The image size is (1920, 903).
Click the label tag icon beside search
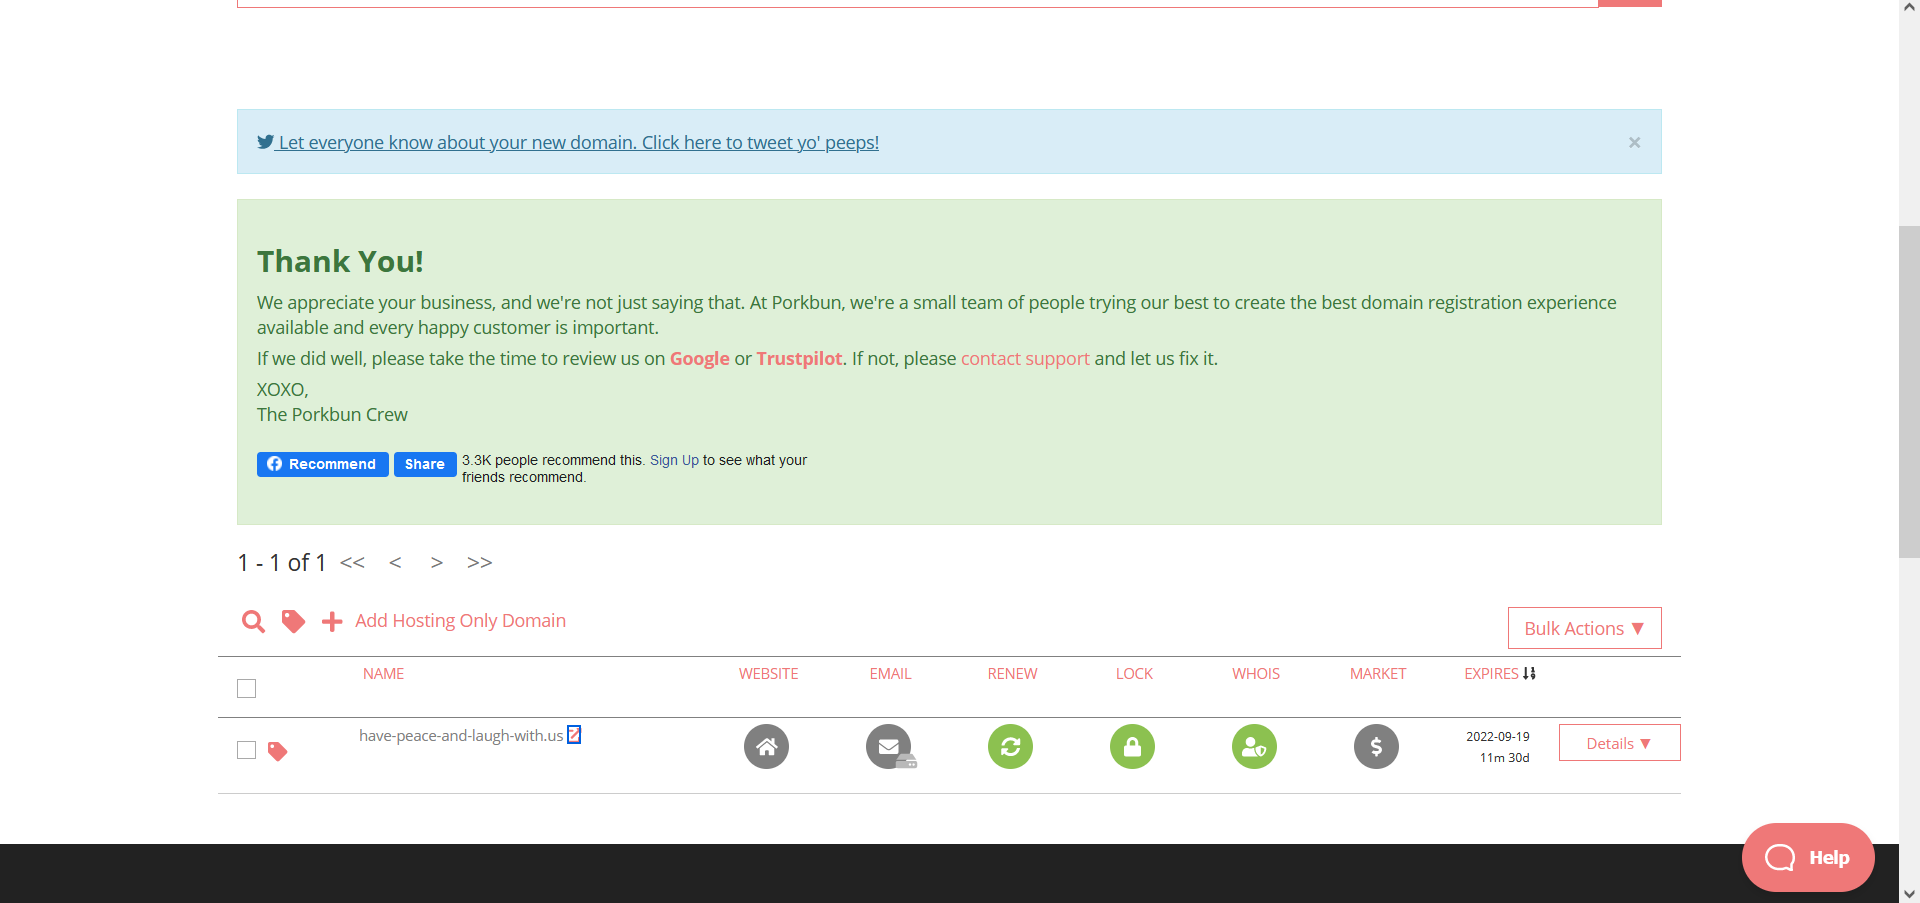[x=293, y=621]
